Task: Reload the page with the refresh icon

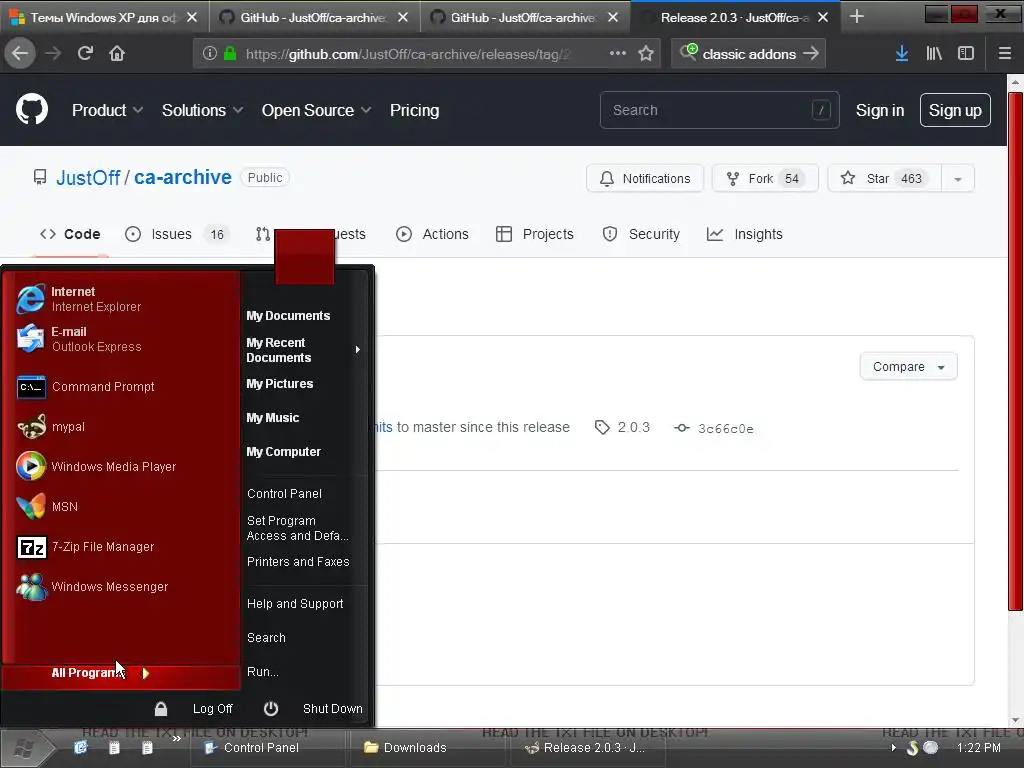Action: coord(85,53)
